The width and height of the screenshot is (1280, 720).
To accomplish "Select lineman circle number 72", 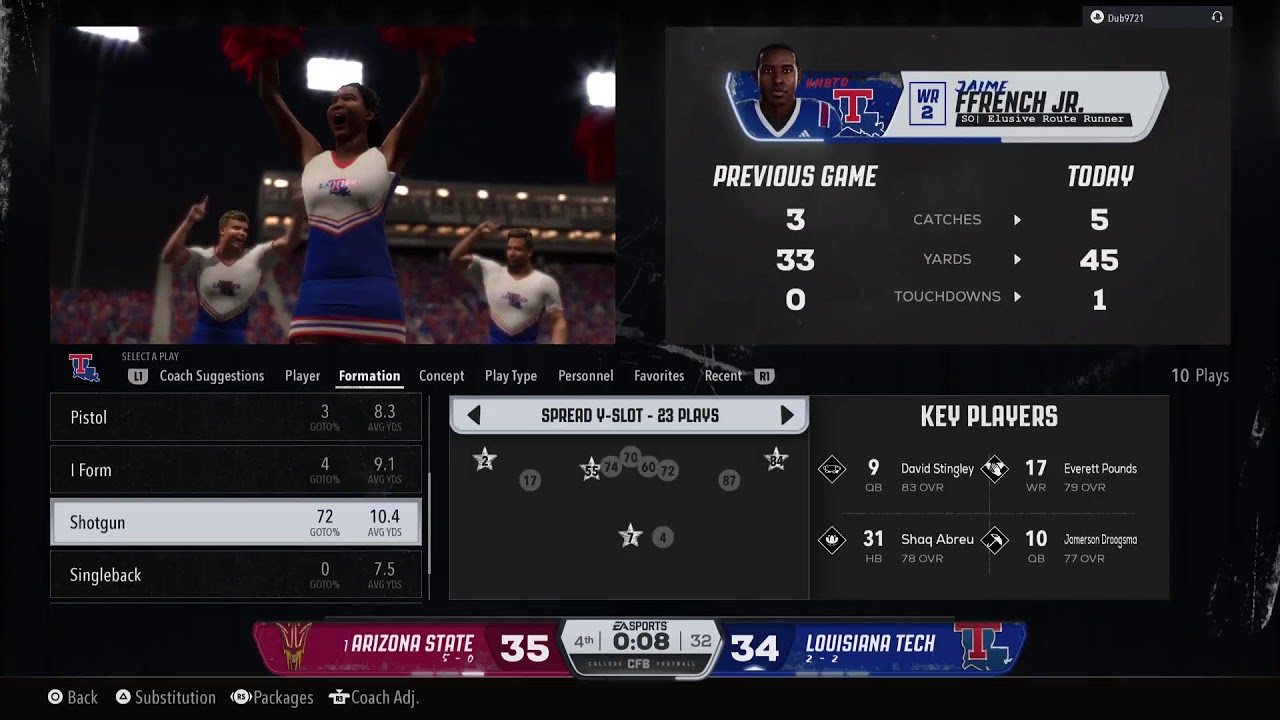I will [x=668, y=470].
